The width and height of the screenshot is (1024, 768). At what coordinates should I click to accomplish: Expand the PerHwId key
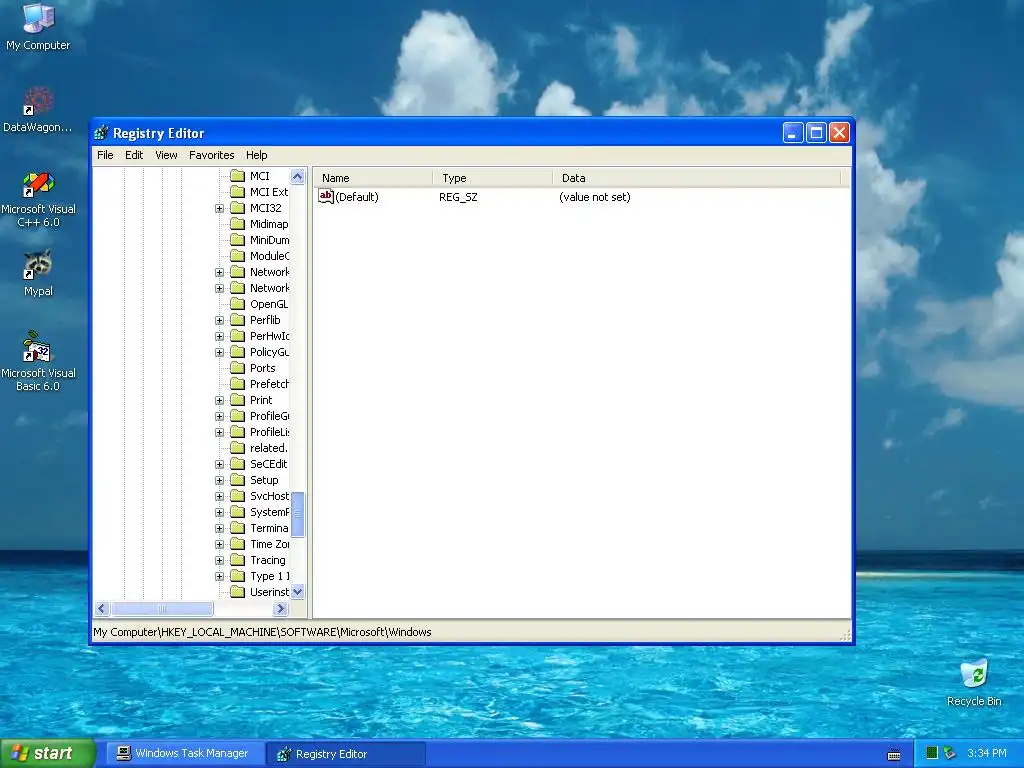pos(219,336)
